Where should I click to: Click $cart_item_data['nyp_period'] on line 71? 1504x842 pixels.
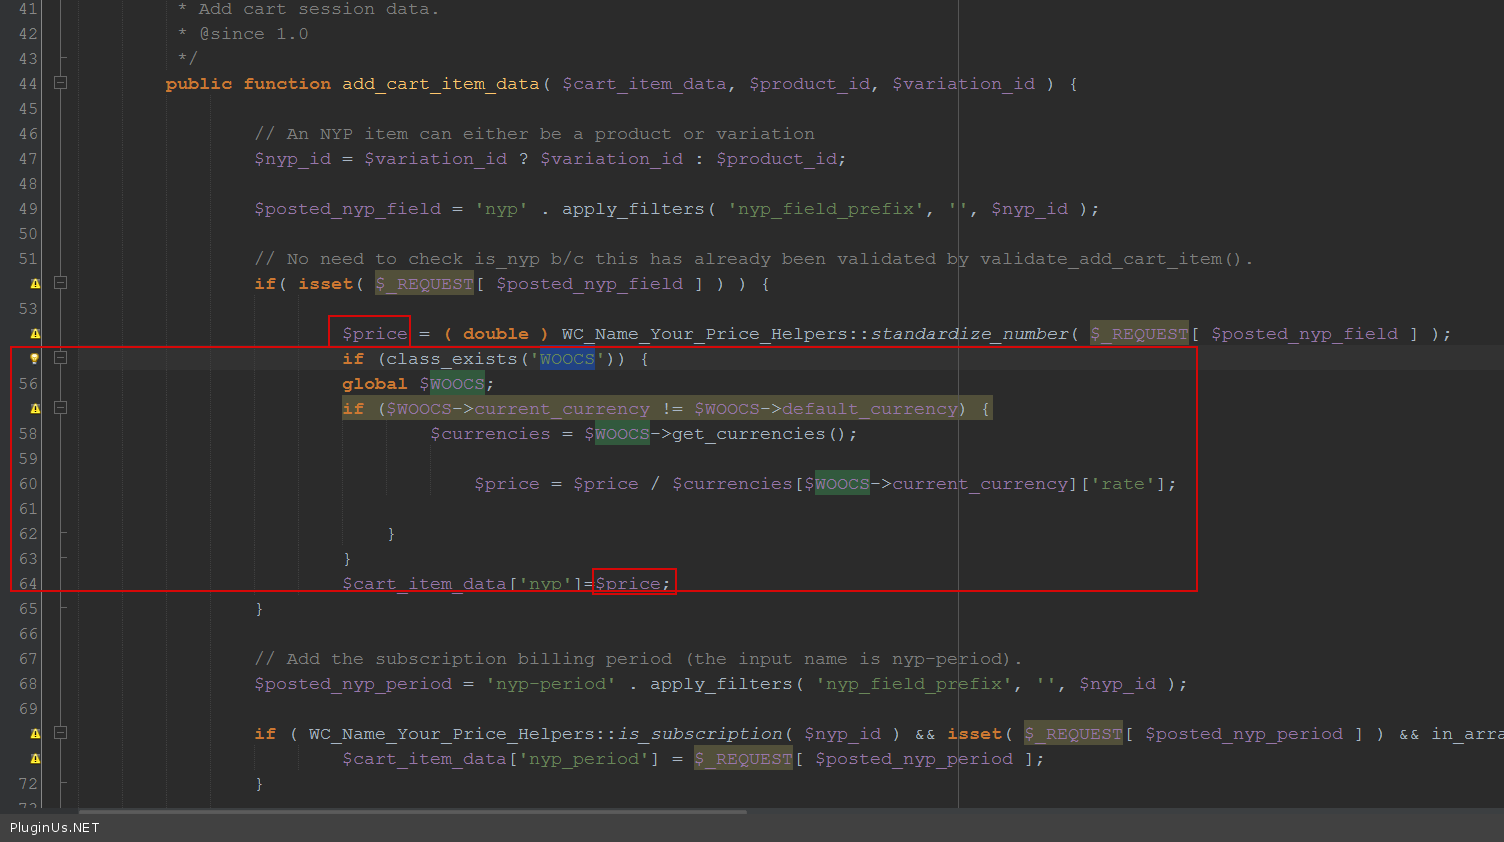click(x=501, y=759)
